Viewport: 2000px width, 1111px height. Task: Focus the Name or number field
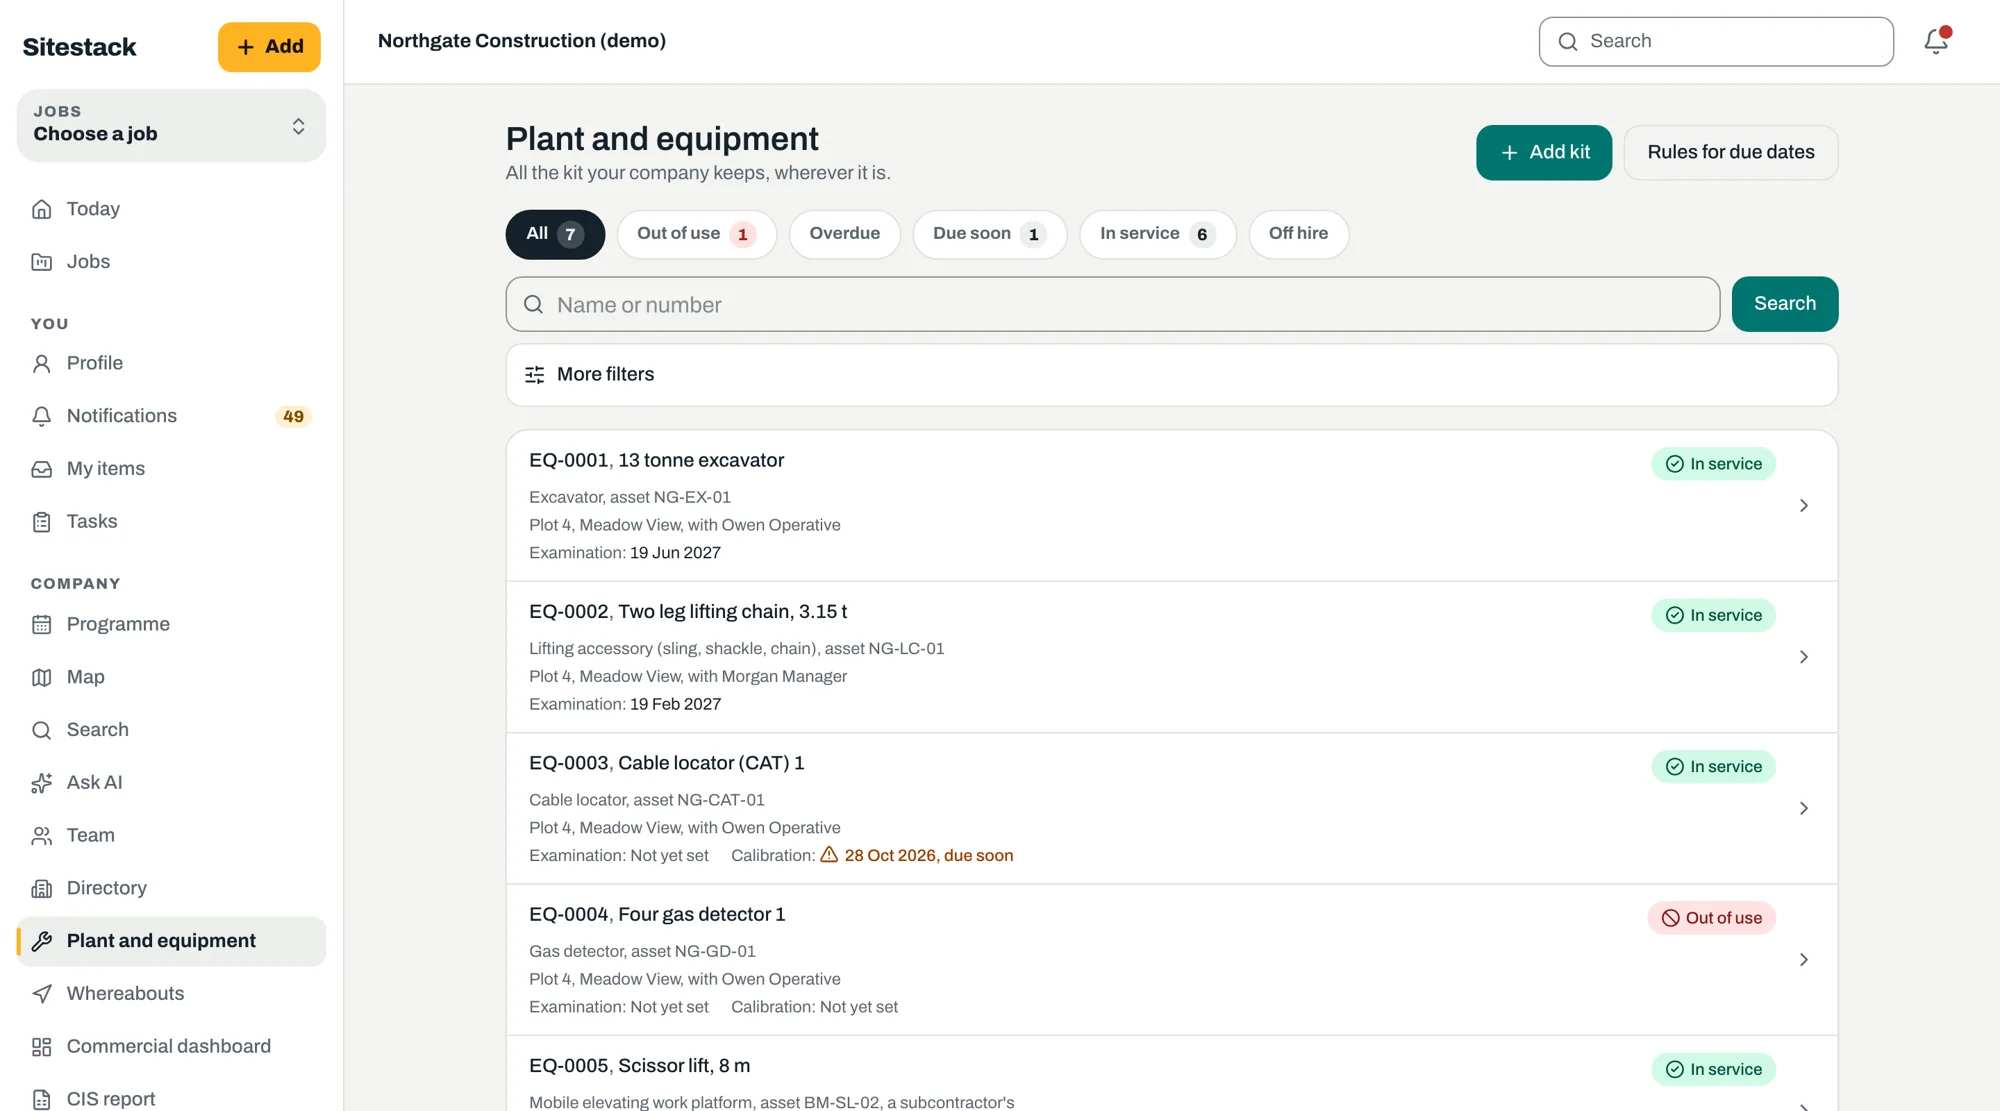click(1112, 304)
